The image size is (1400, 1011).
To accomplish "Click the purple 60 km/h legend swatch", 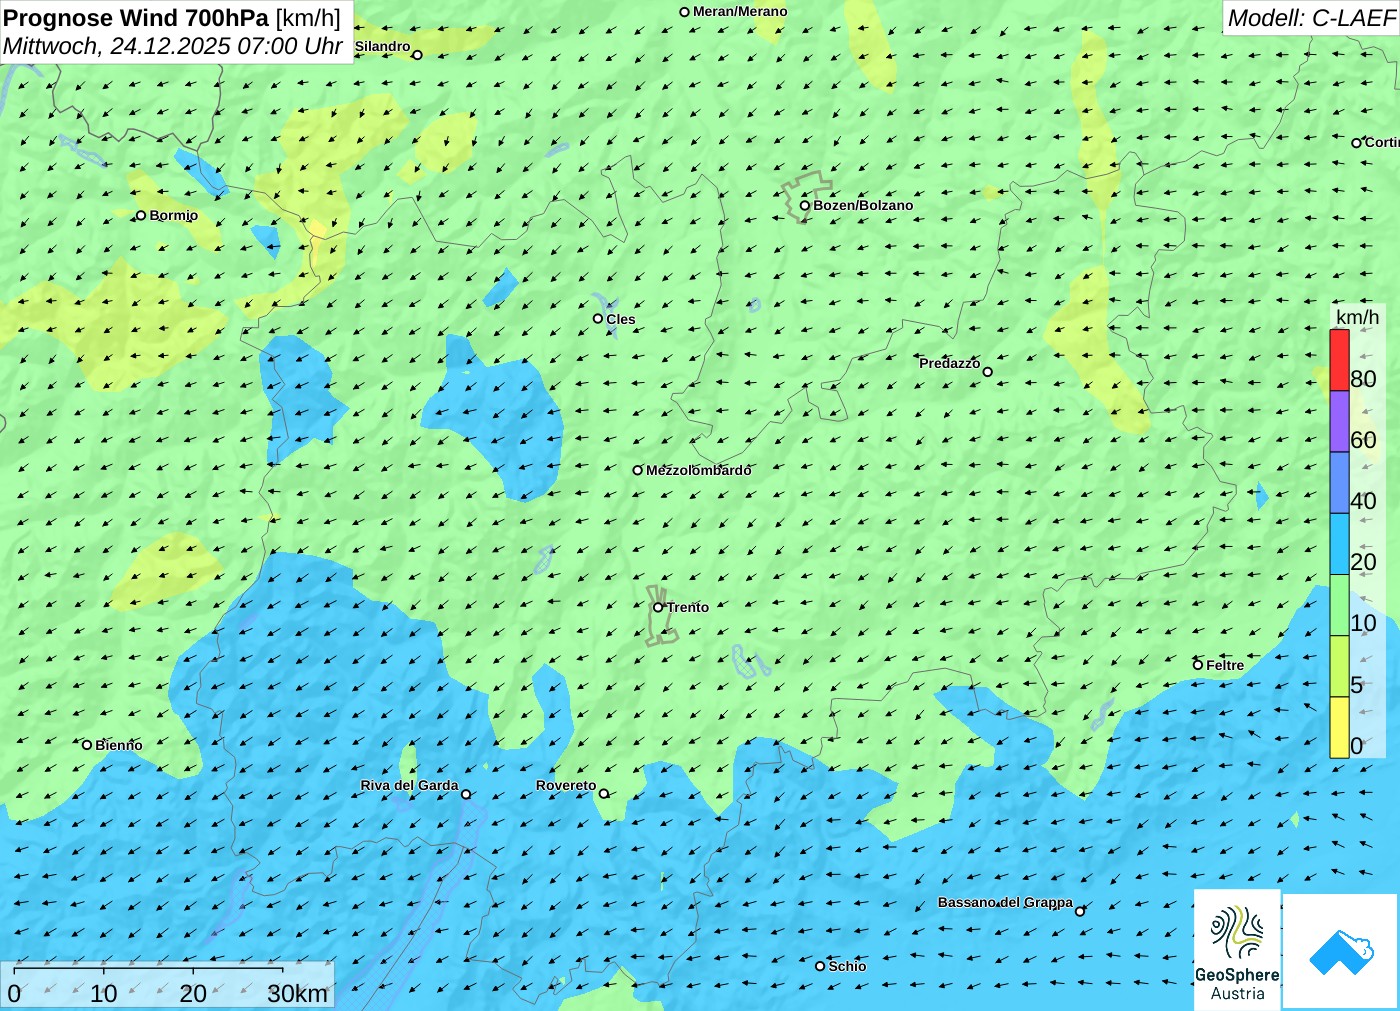I will point(1339,421).
